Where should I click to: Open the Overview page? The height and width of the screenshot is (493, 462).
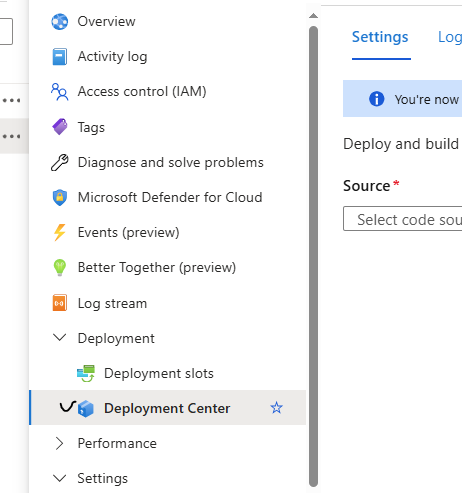pyautogui.click(x=106, y=22)
